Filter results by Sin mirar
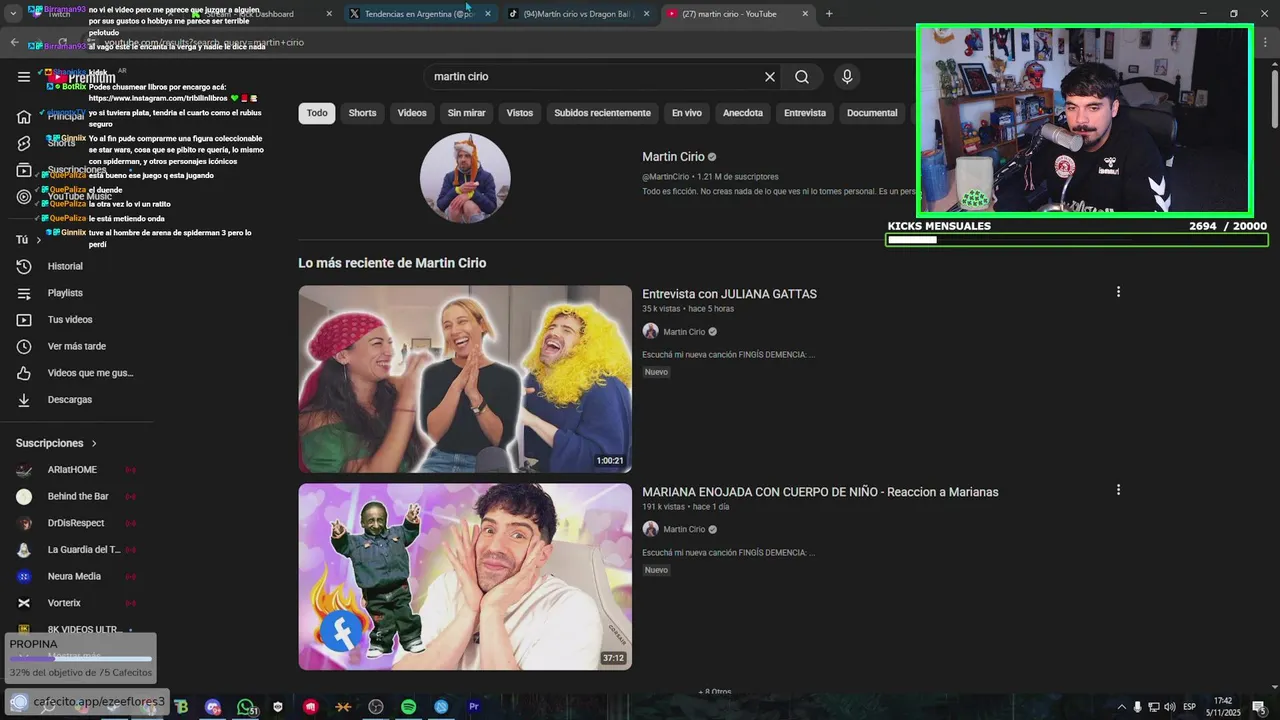 [x=466, y=113]
